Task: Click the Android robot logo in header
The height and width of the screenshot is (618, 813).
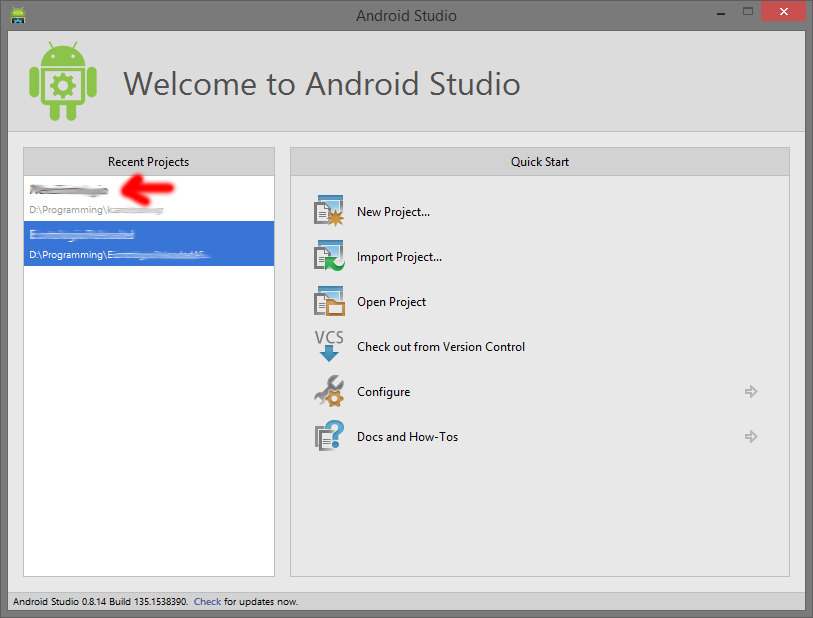Action: pyautogui.click(x=63, y=81)
